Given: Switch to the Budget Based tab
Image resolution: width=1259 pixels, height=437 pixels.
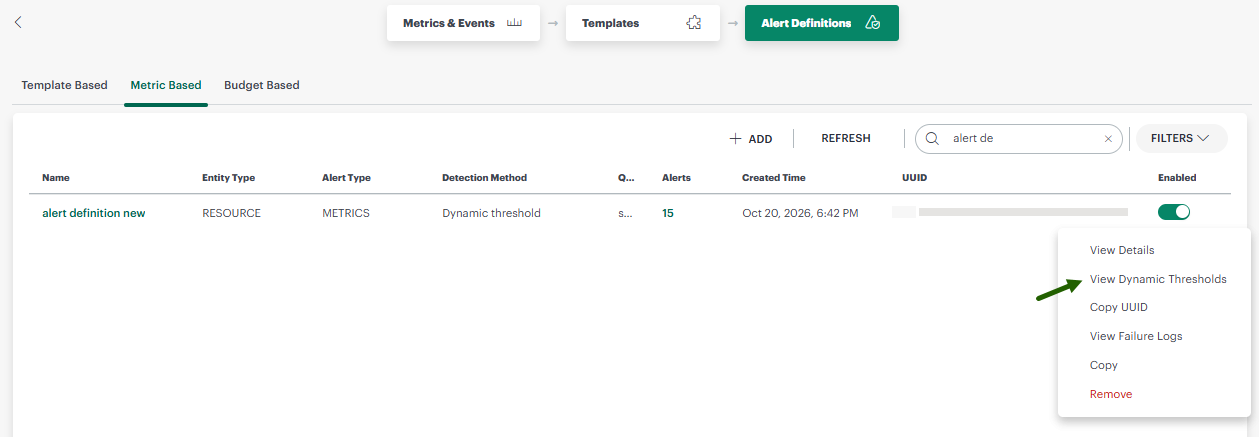Looking at the screenshot, I should pos(262,85).
